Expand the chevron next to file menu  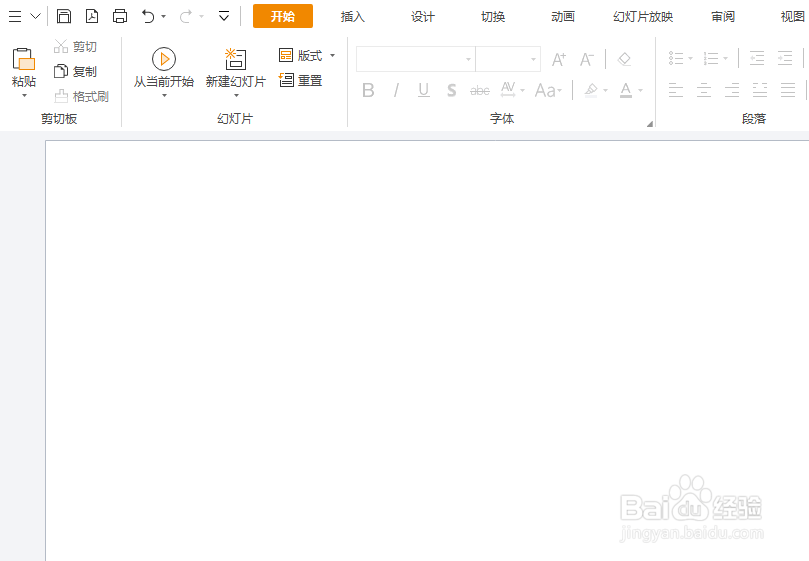pos(35,17)
